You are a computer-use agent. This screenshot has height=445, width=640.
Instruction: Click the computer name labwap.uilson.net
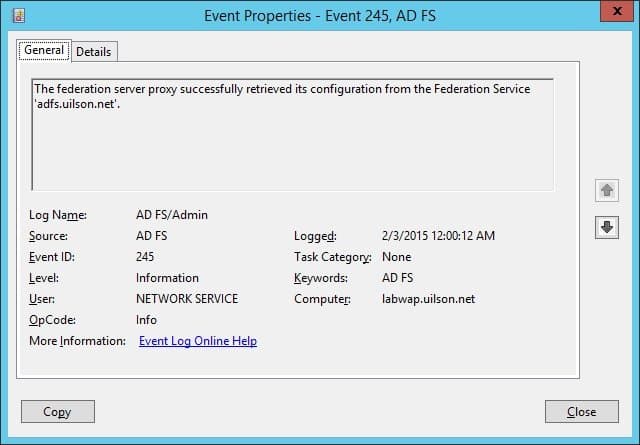tap(428, 299)
